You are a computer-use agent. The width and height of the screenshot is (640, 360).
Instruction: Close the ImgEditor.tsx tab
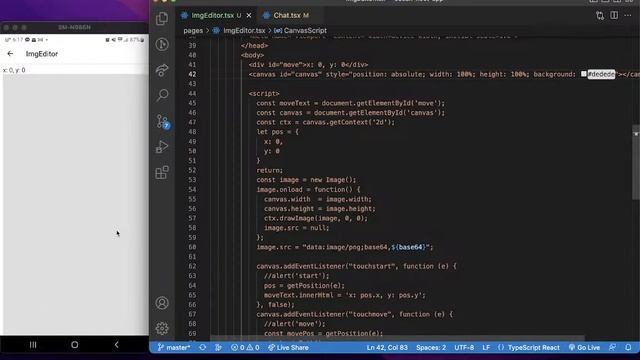[249, 16]
